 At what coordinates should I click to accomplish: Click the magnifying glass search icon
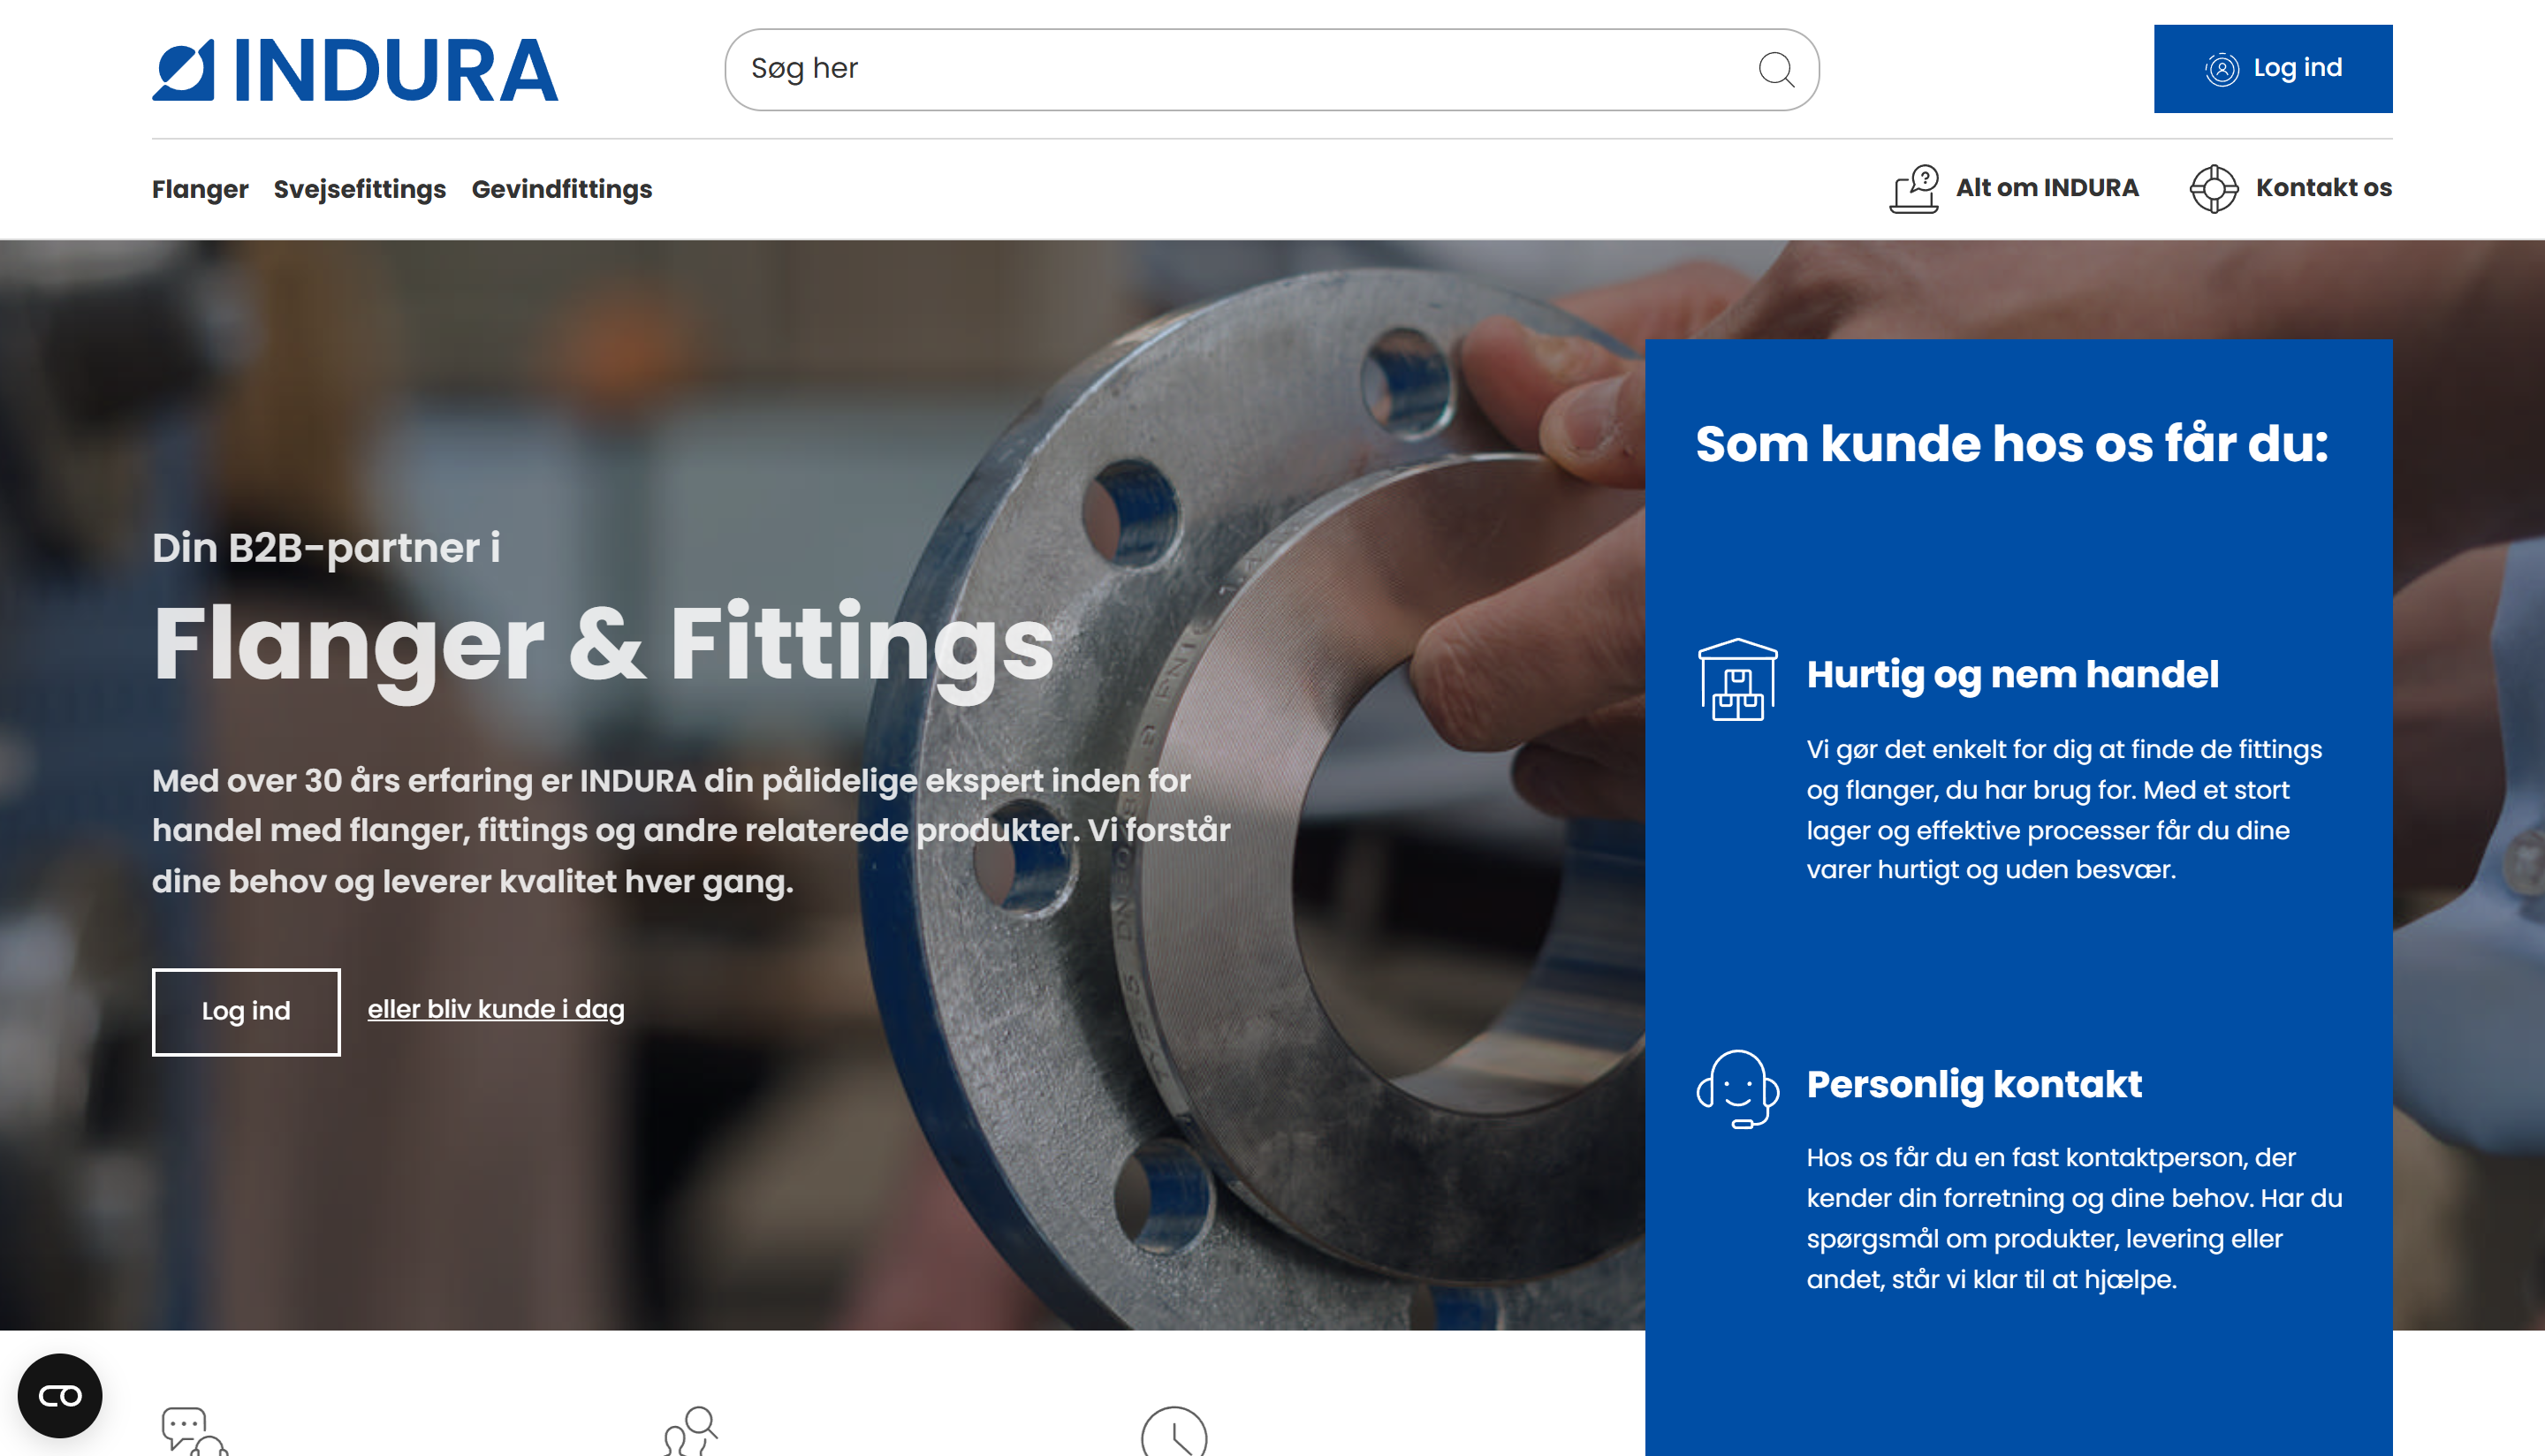pyautogui.click(x=1776, y=70)
